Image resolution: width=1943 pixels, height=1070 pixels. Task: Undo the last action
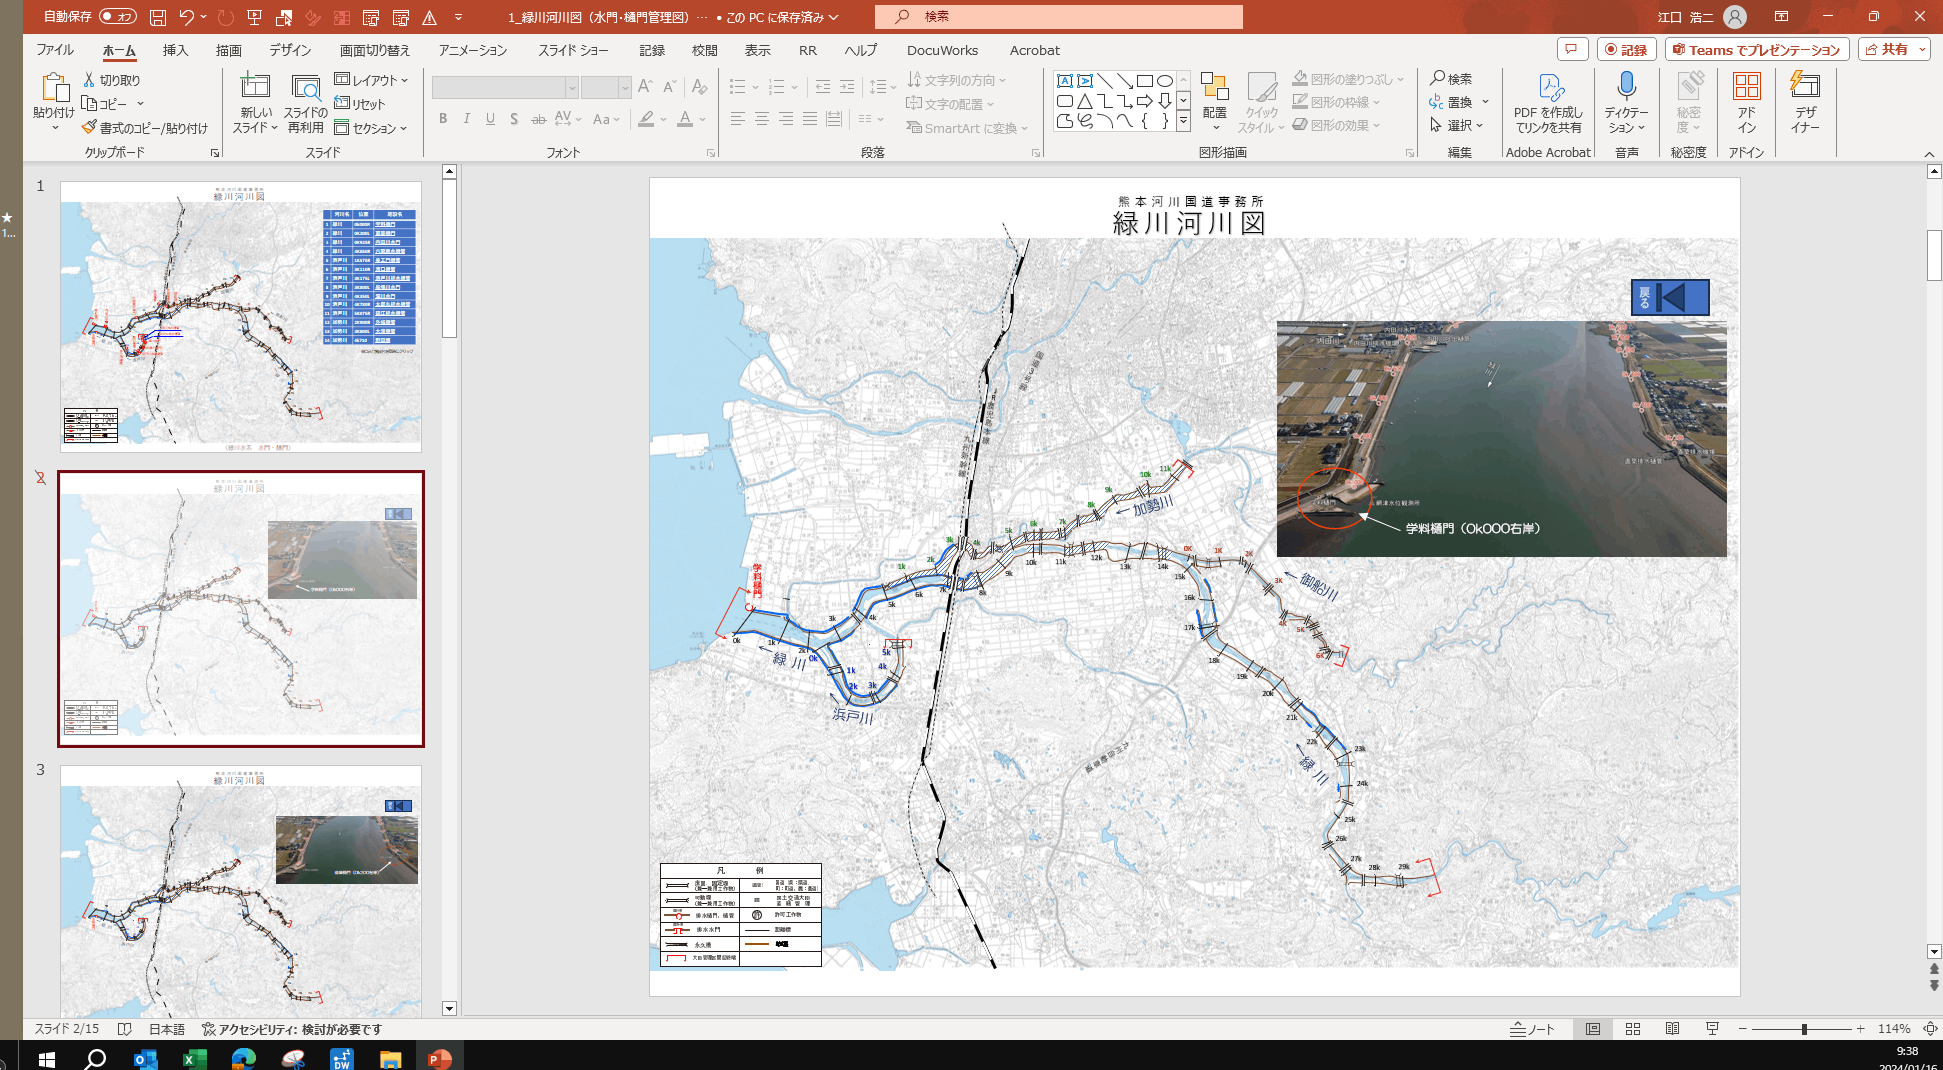186,17
